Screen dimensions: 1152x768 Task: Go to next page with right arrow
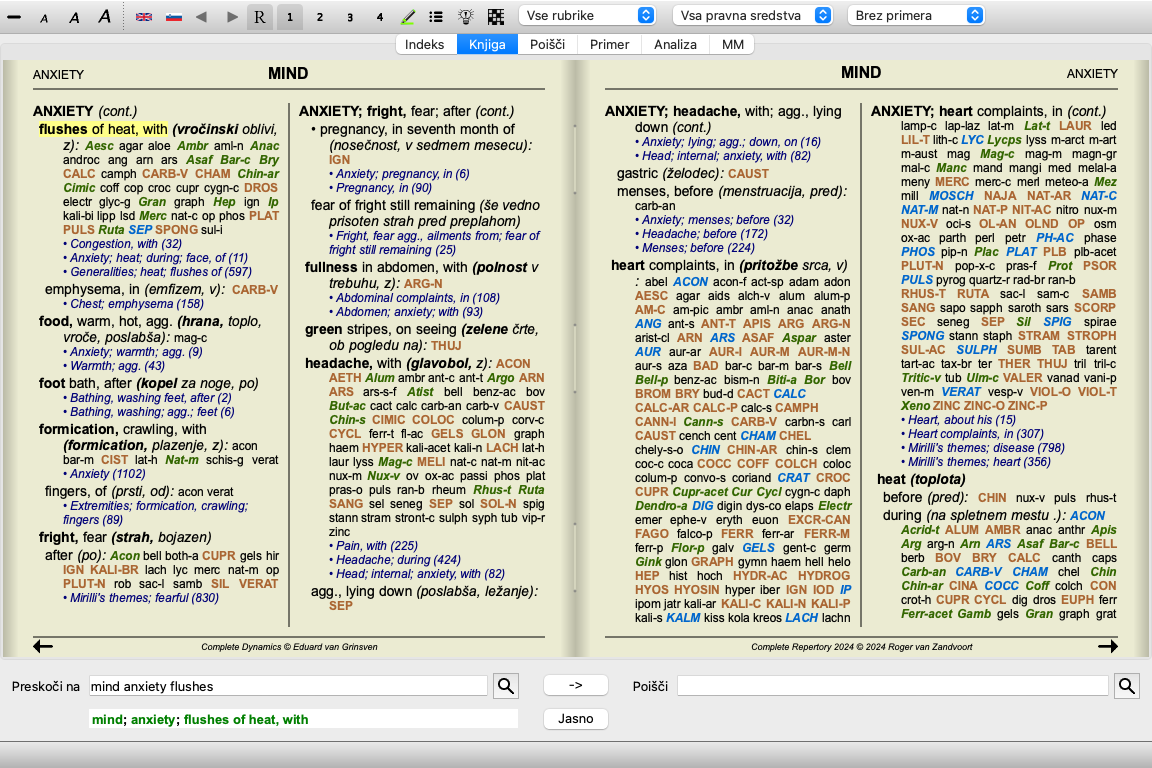coord(1107,647)
